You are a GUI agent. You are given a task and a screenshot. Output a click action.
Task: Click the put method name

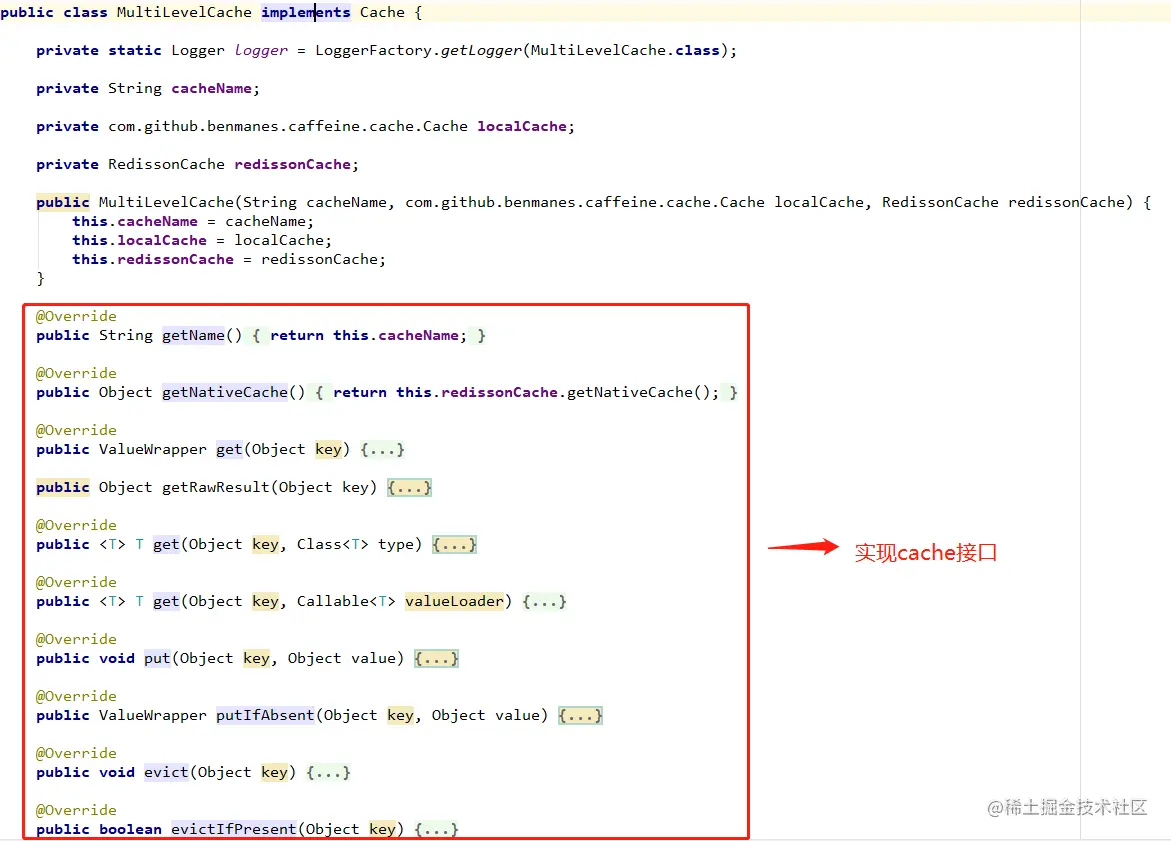157,659
